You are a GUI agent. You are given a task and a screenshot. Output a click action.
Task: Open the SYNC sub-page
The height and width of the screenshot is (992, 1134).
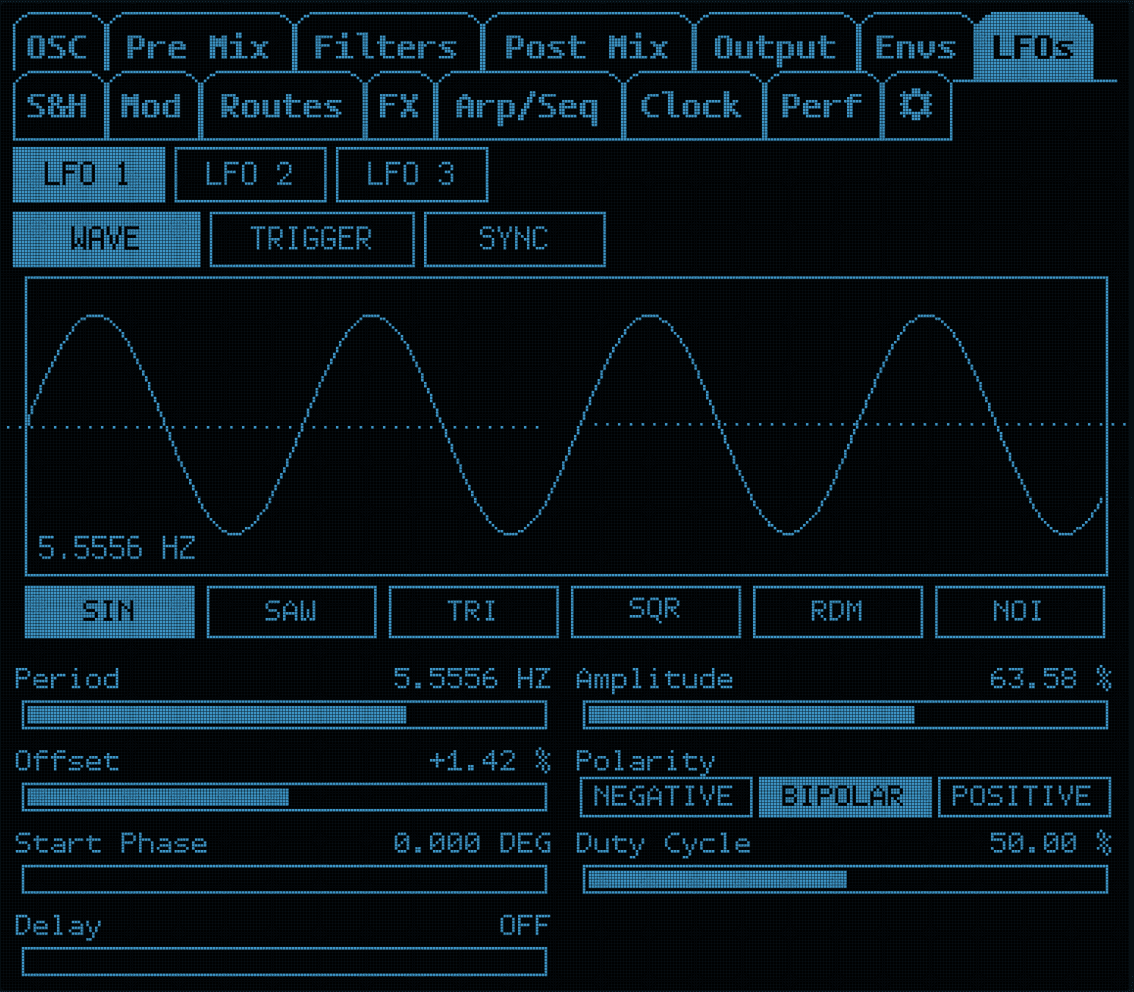(x=514, y=239)
